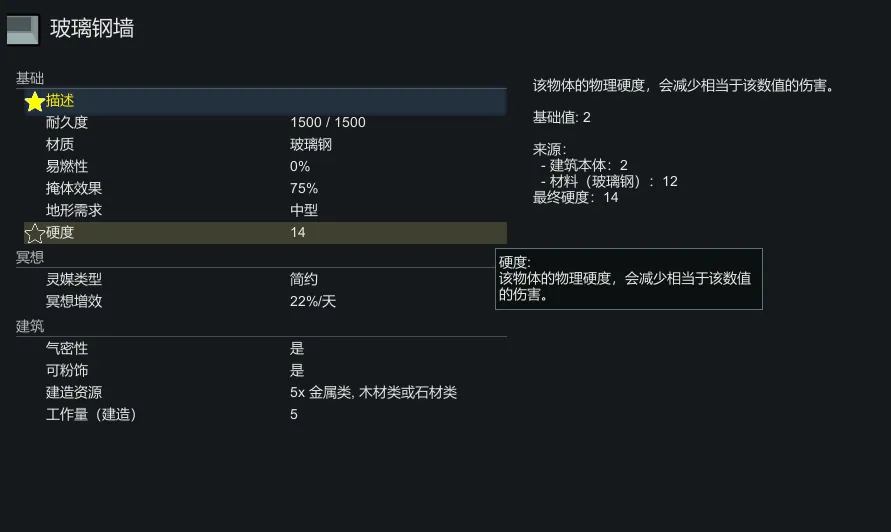Show details for 地形需求

pyautogui.click(x=265, y=211)
